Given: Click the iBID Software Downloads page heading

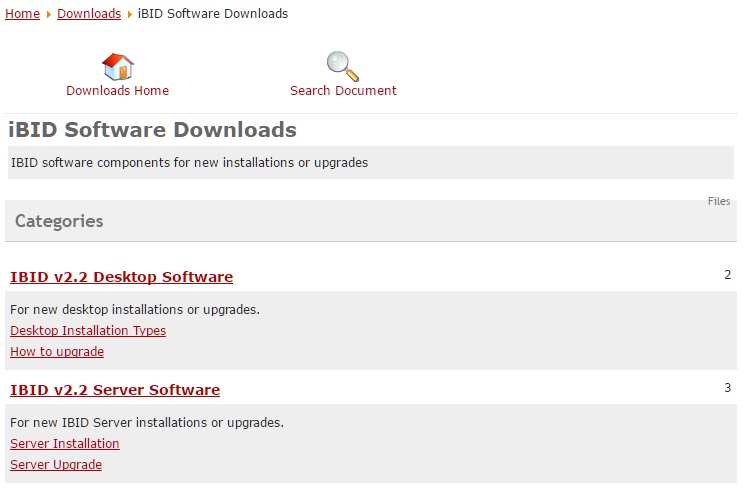Looking at the screenshot, I should 152,130.
